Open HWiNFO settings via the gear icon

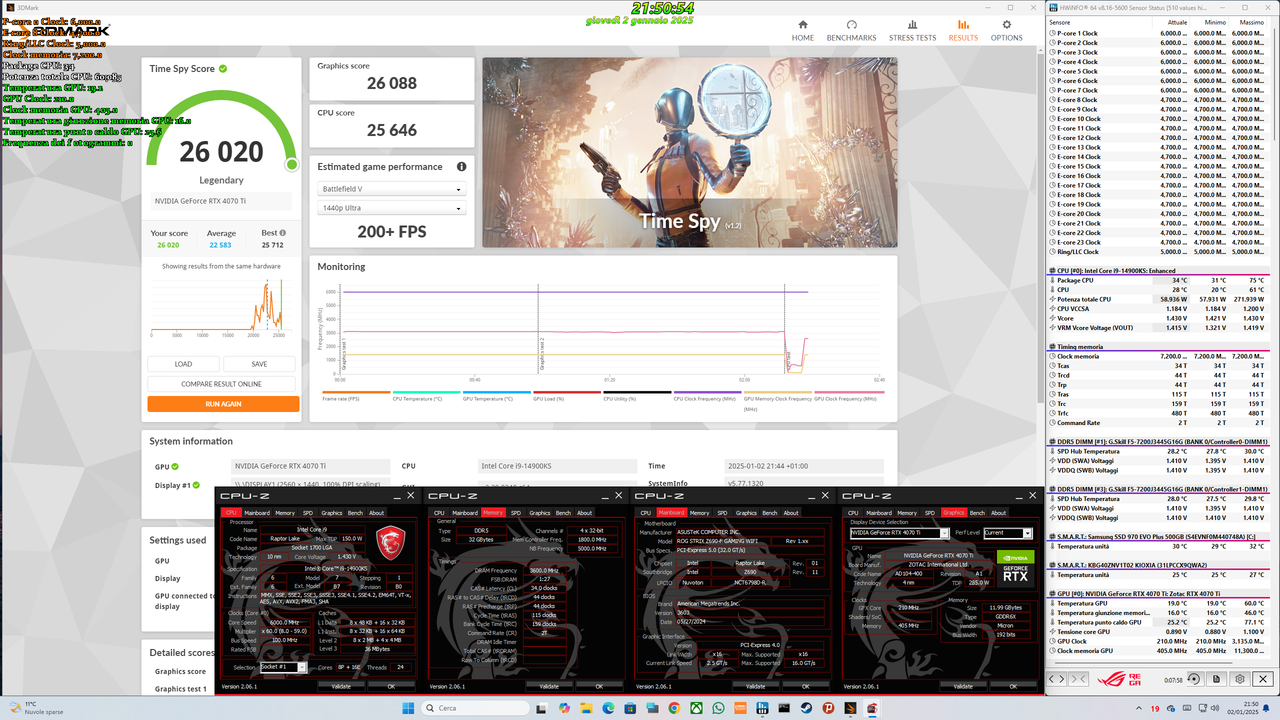pos(1240,678)
